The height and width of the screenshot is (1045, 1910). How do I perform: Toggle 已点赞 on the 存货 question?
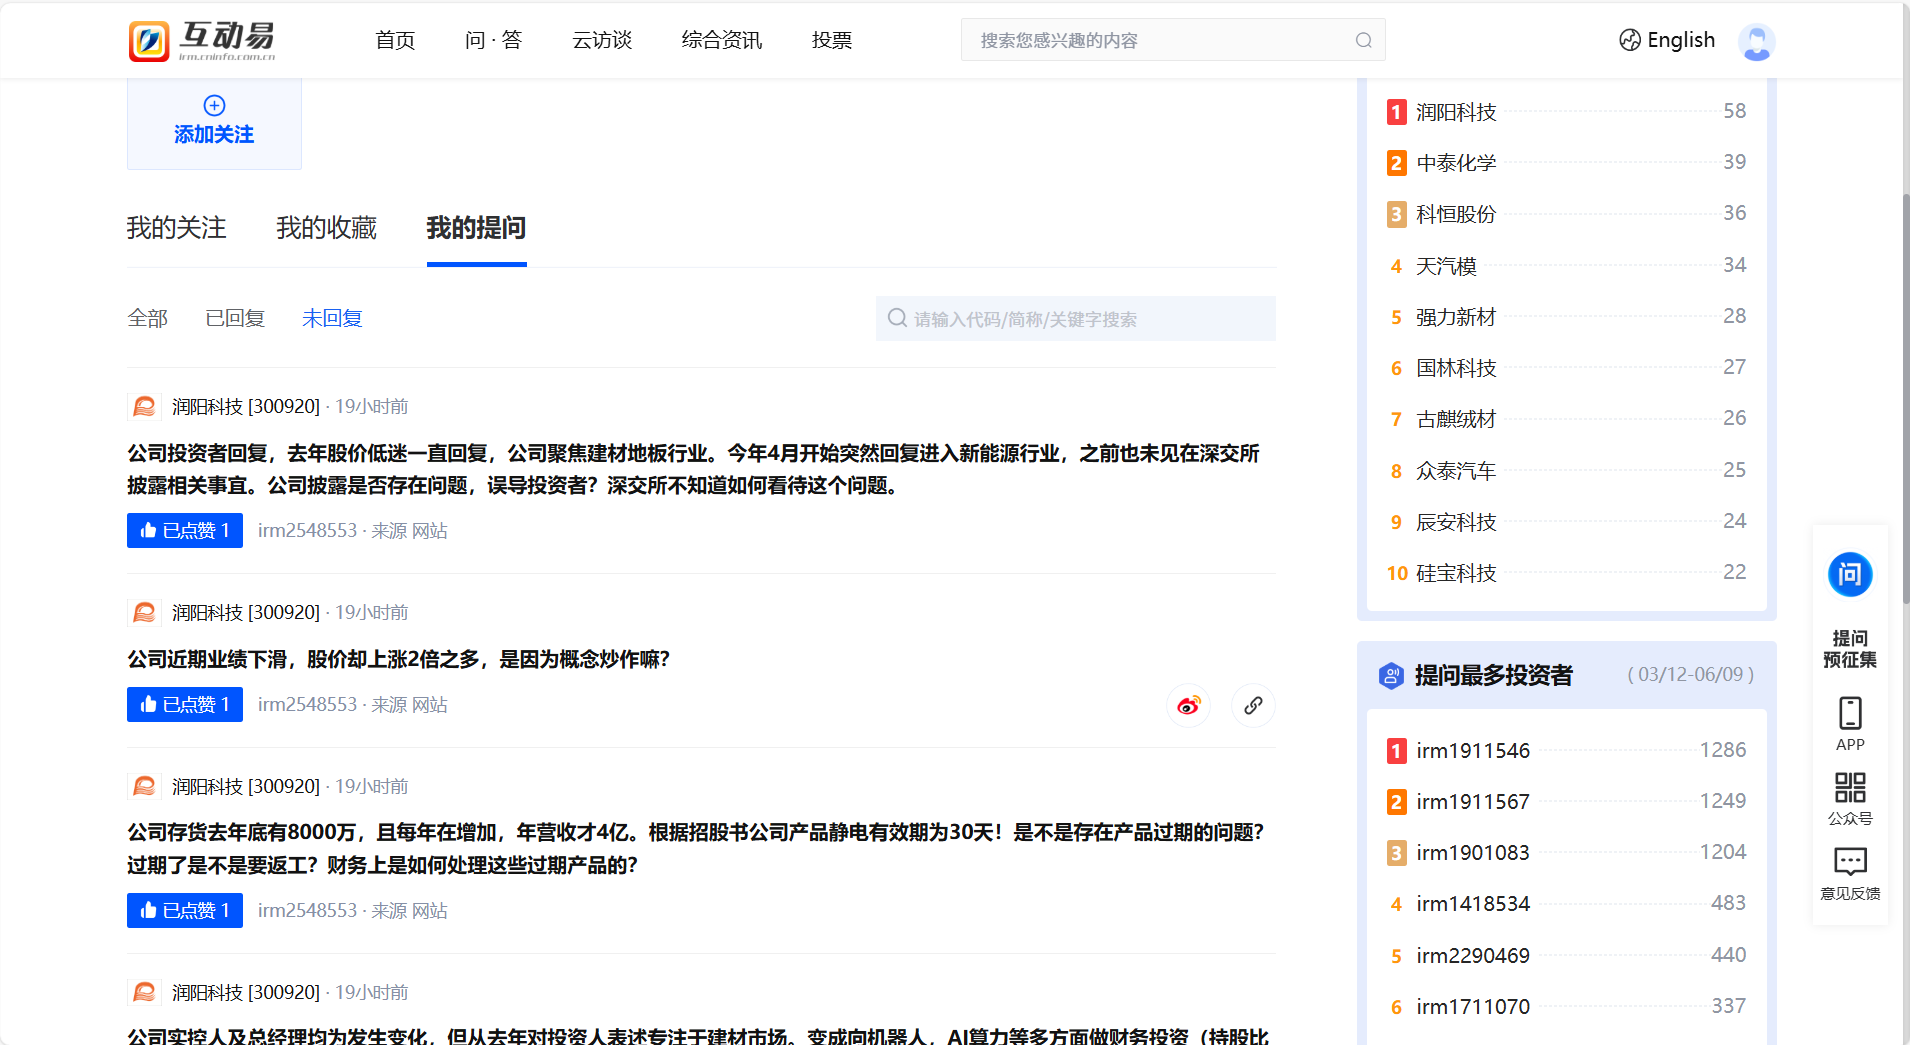coord(185,910)
